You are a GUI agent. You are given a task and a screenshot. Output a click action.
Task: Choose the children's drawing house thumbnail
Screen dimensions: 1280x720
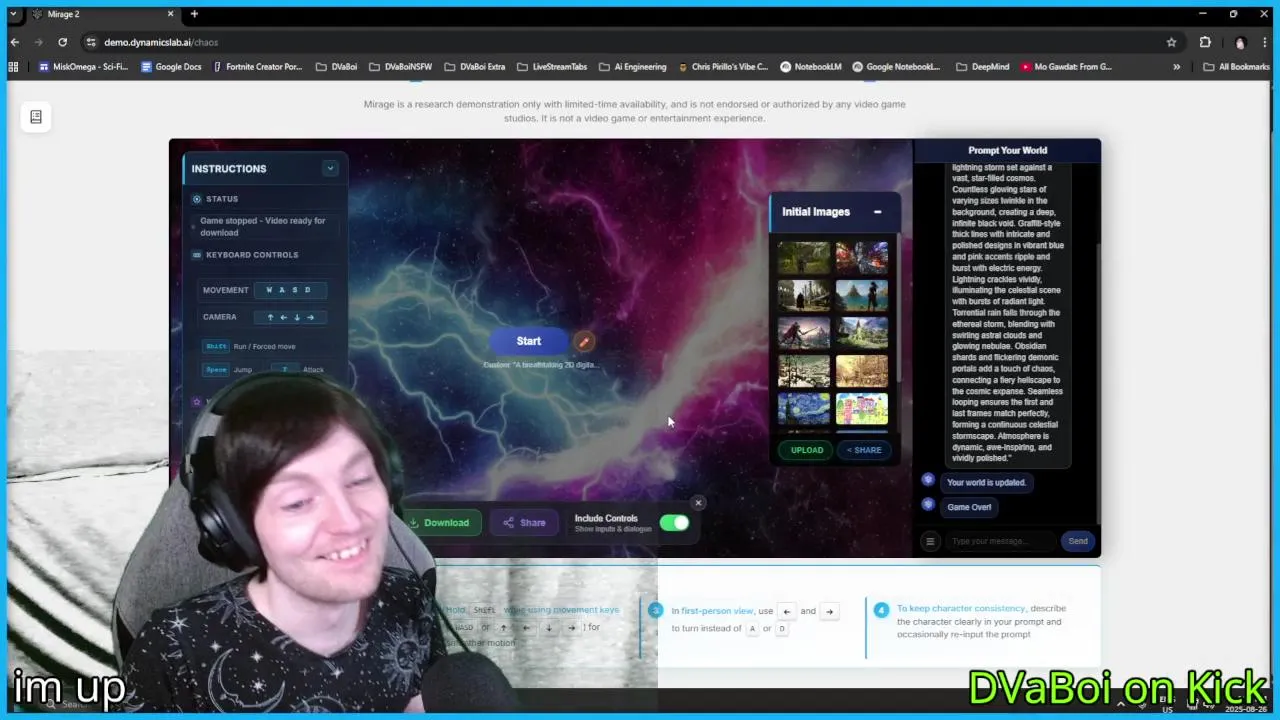click(862, 408)
